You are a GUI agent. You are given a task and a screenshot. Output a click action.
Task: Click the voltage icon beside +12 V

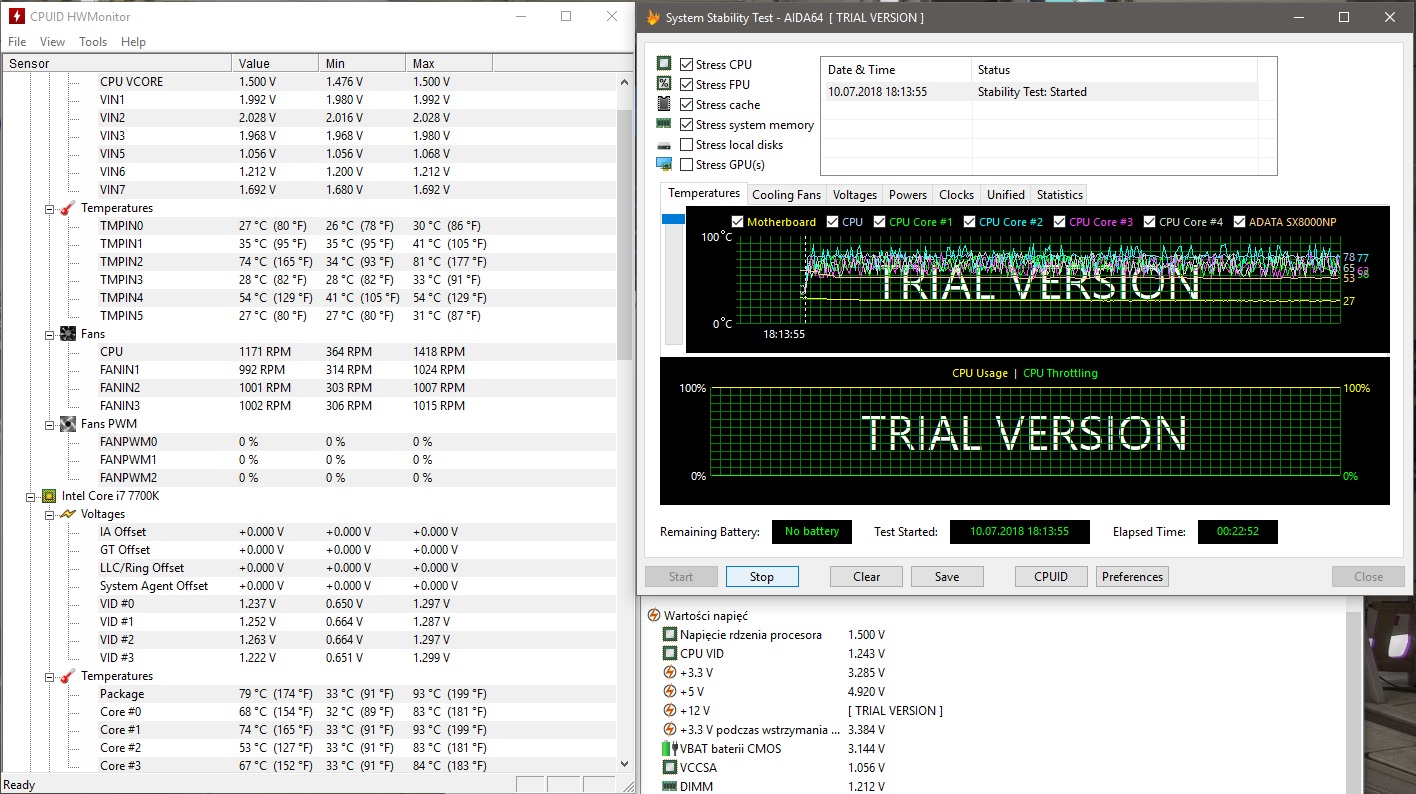[670, 711]
